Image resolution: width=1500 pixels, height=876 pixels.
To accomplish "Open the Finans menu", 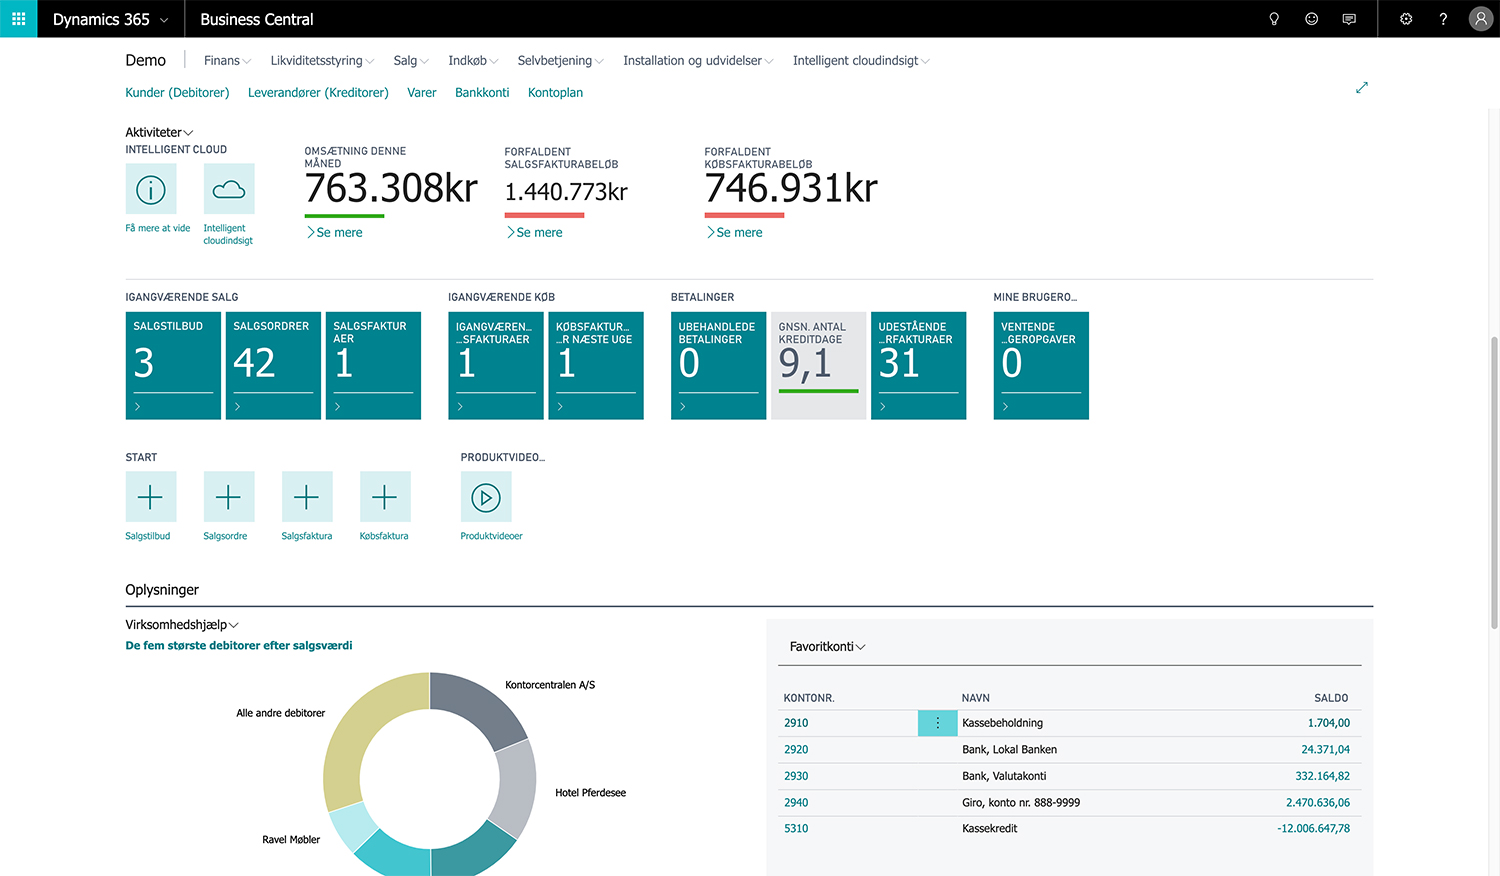I will tap(227, 61).
